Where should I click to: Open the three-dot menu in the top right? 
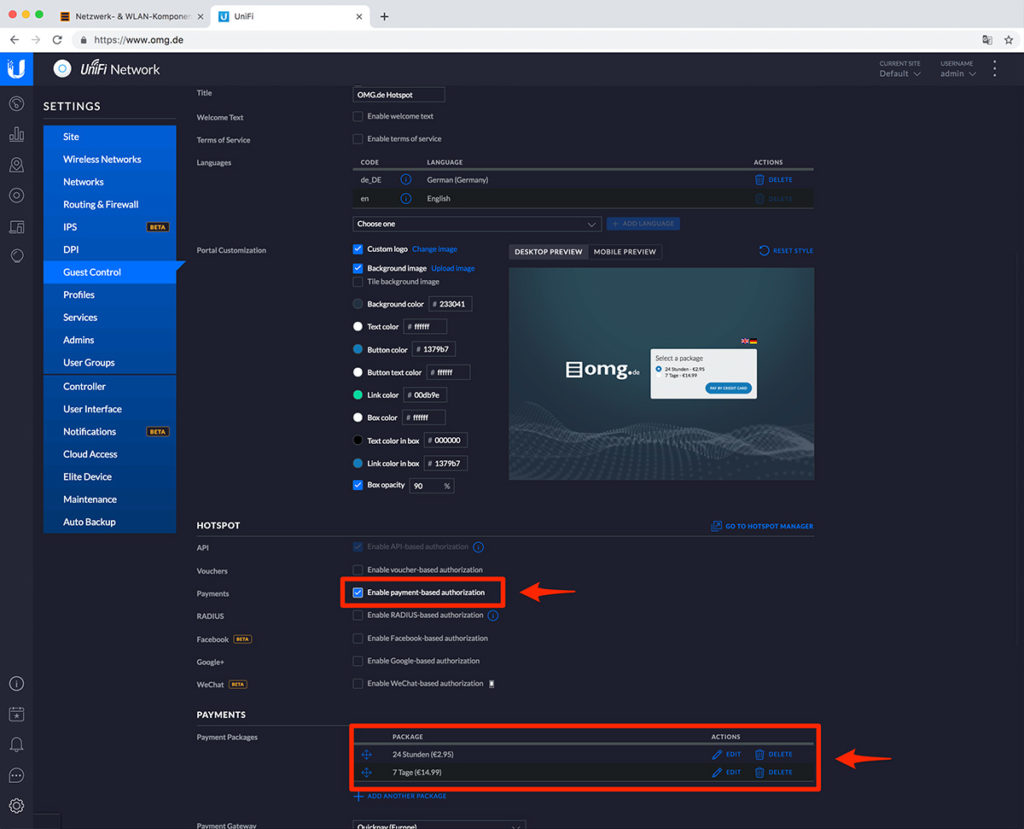(x=995, y=69)
